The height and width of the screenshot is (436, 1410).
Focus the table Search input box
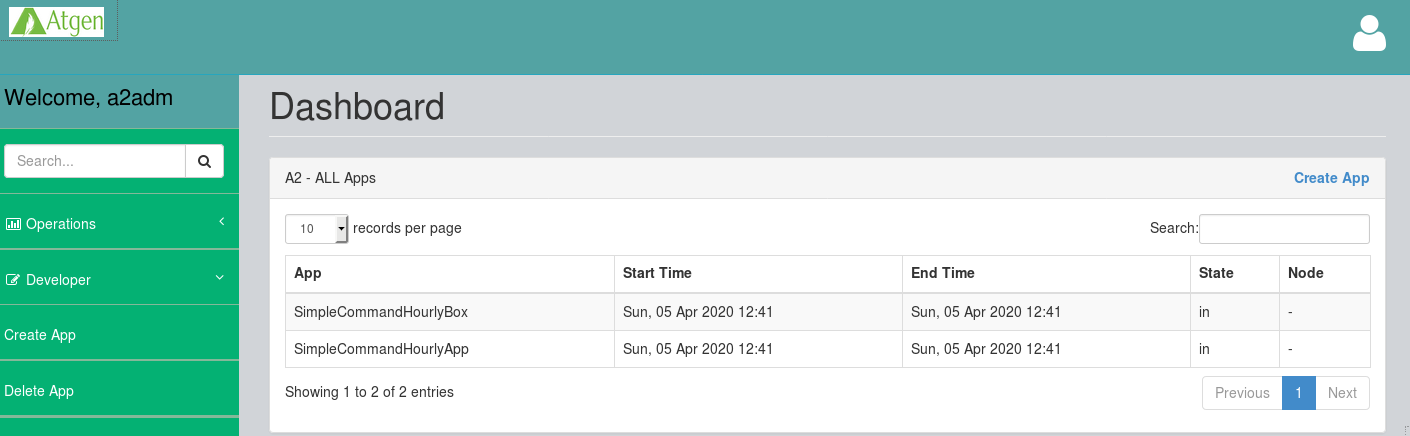tap(1284, 229)
